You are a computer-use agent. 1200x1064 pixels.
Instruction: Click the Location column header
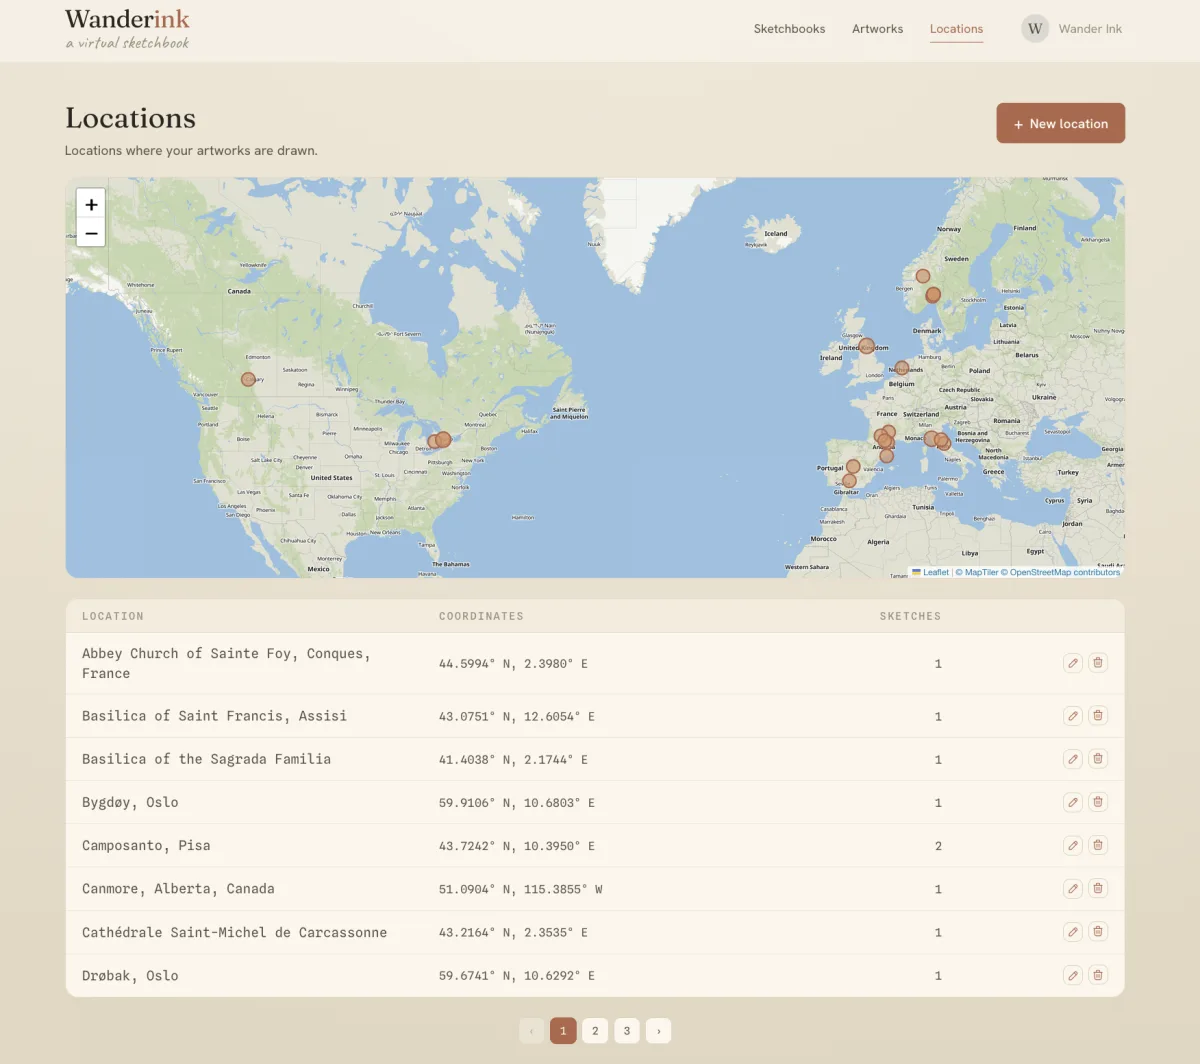(113, 616)
